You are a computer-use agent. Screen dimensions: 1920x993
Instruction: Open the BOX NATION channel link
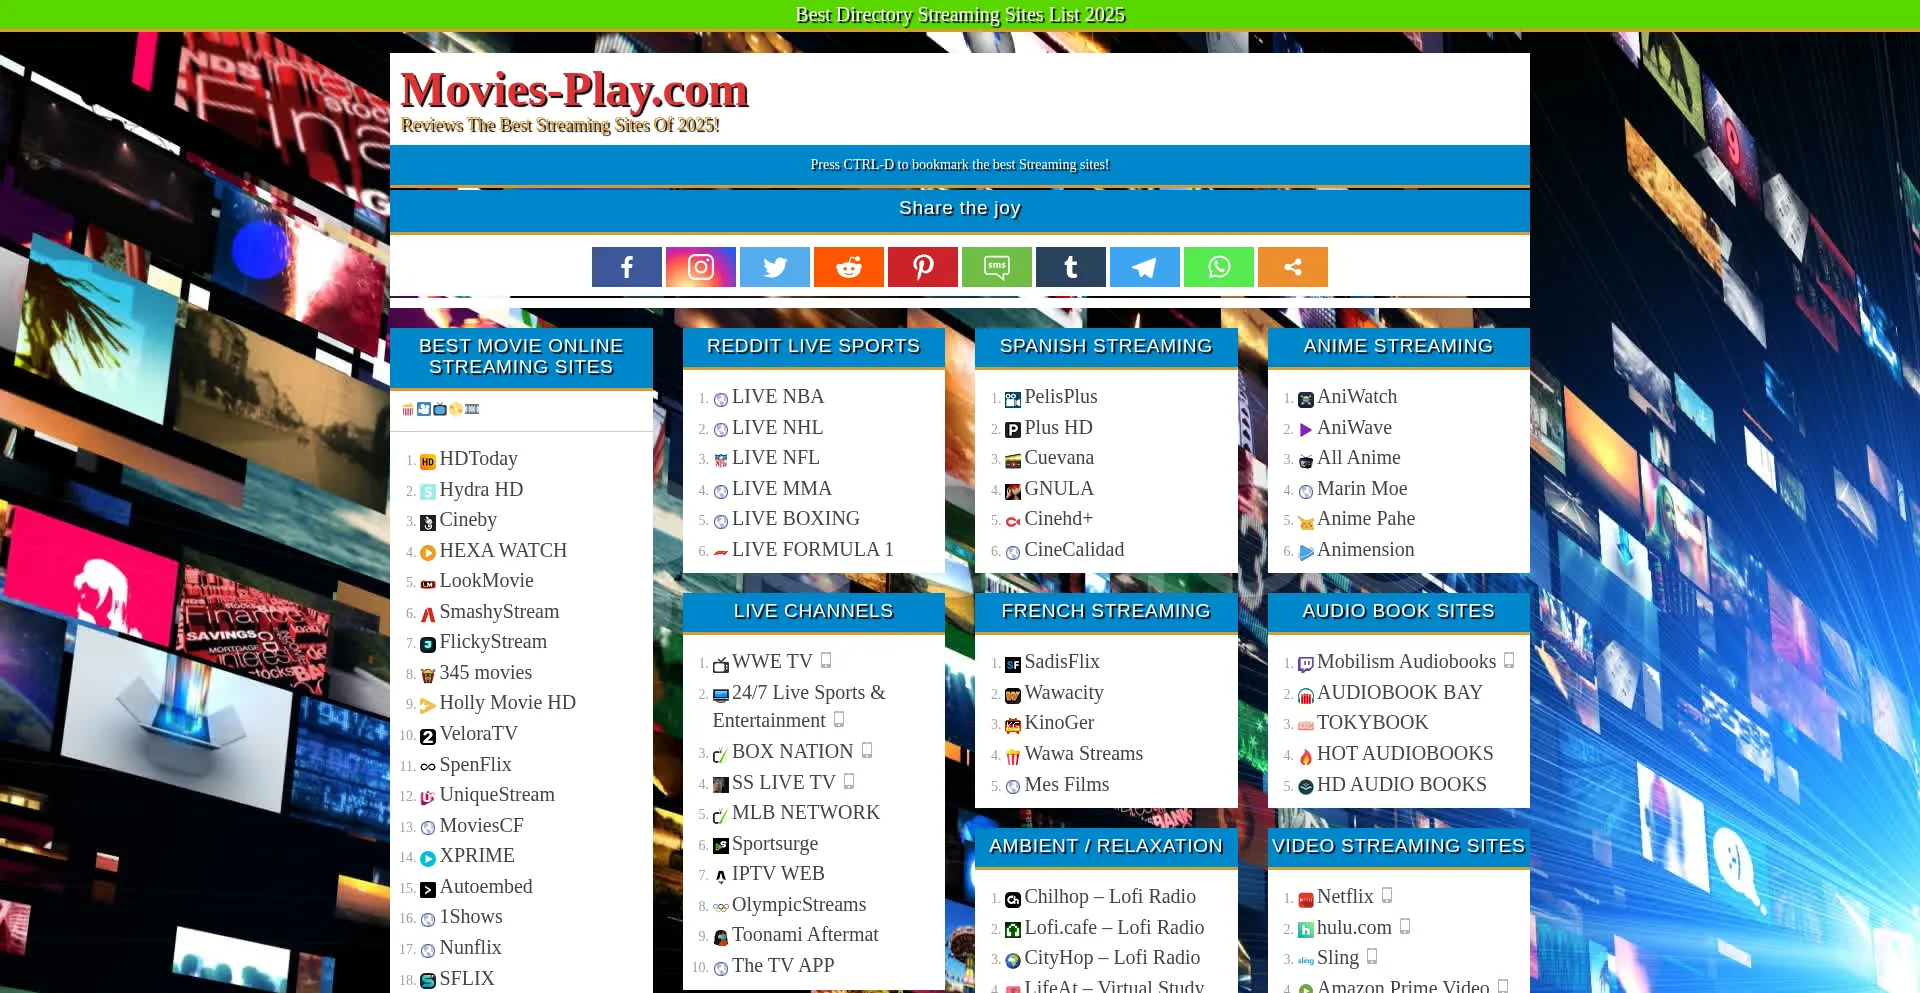(x=792, y=752)
